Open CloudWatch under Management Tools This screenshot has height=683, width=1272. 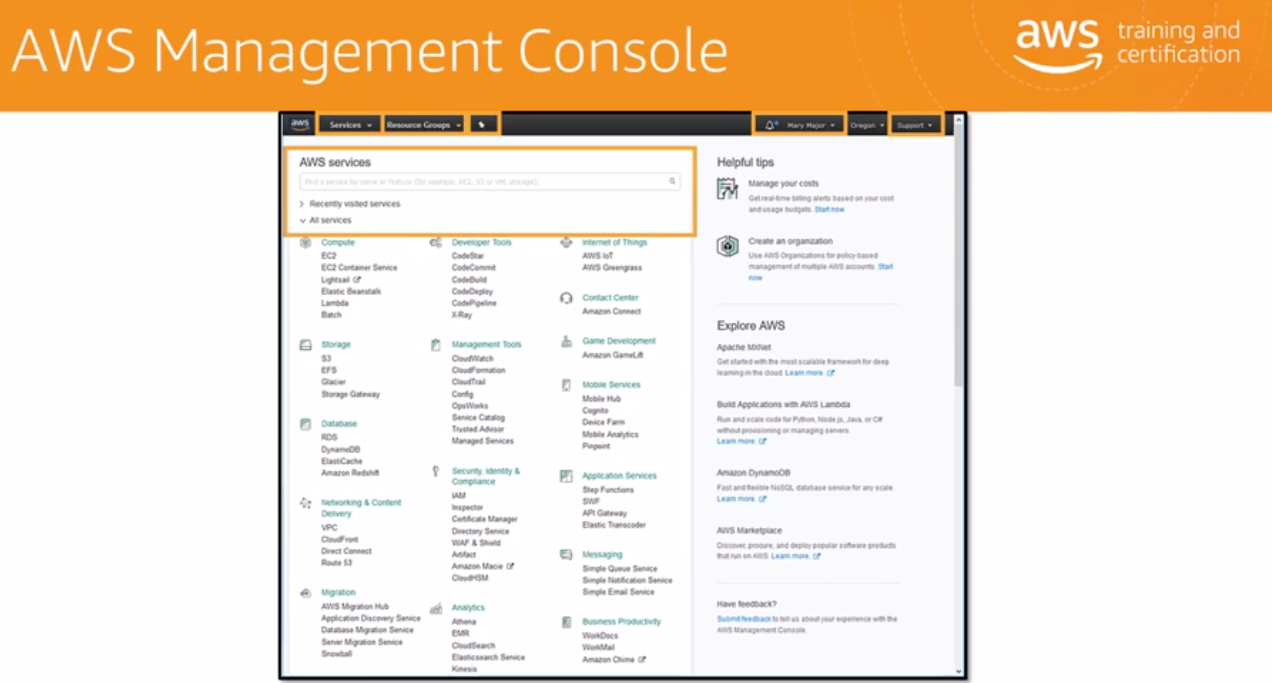click(472, 358)
